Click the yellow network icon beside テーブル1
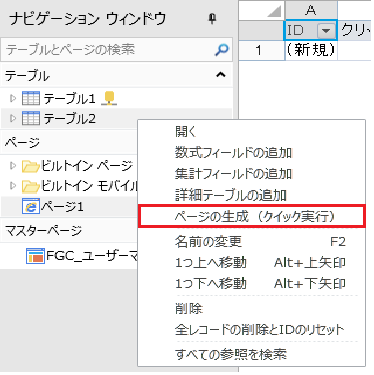 coord(109,98)
